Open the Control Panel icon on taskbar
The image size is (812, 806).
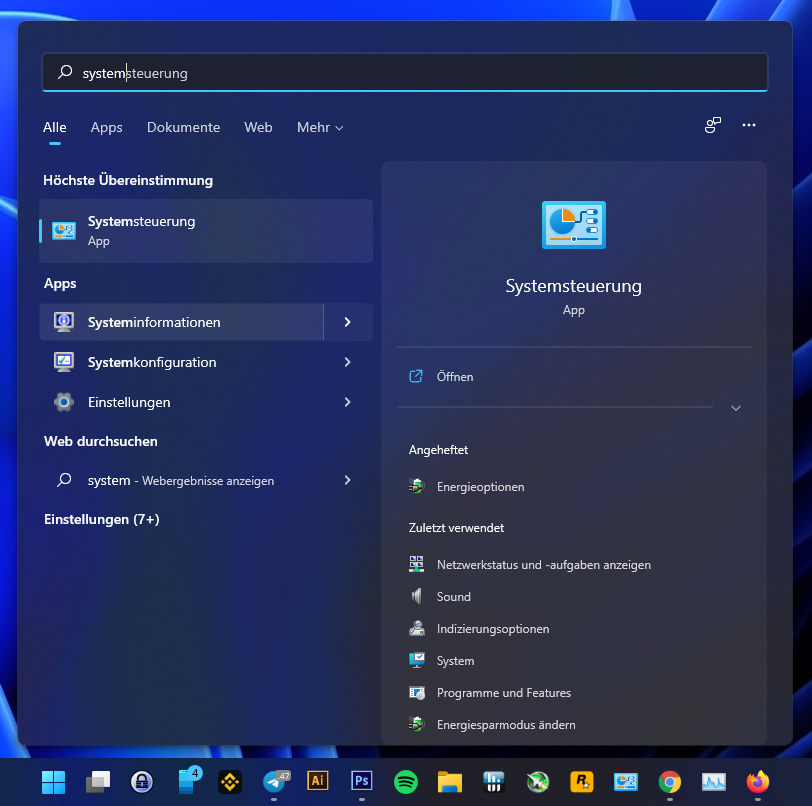pos(626,782)
